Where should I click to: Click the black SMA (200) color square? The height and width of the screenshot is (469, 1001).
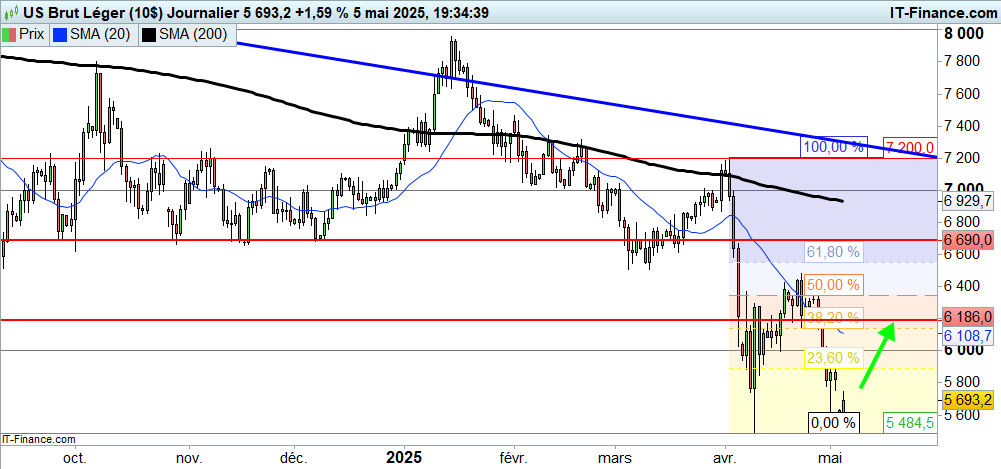[x=148, y=34]
